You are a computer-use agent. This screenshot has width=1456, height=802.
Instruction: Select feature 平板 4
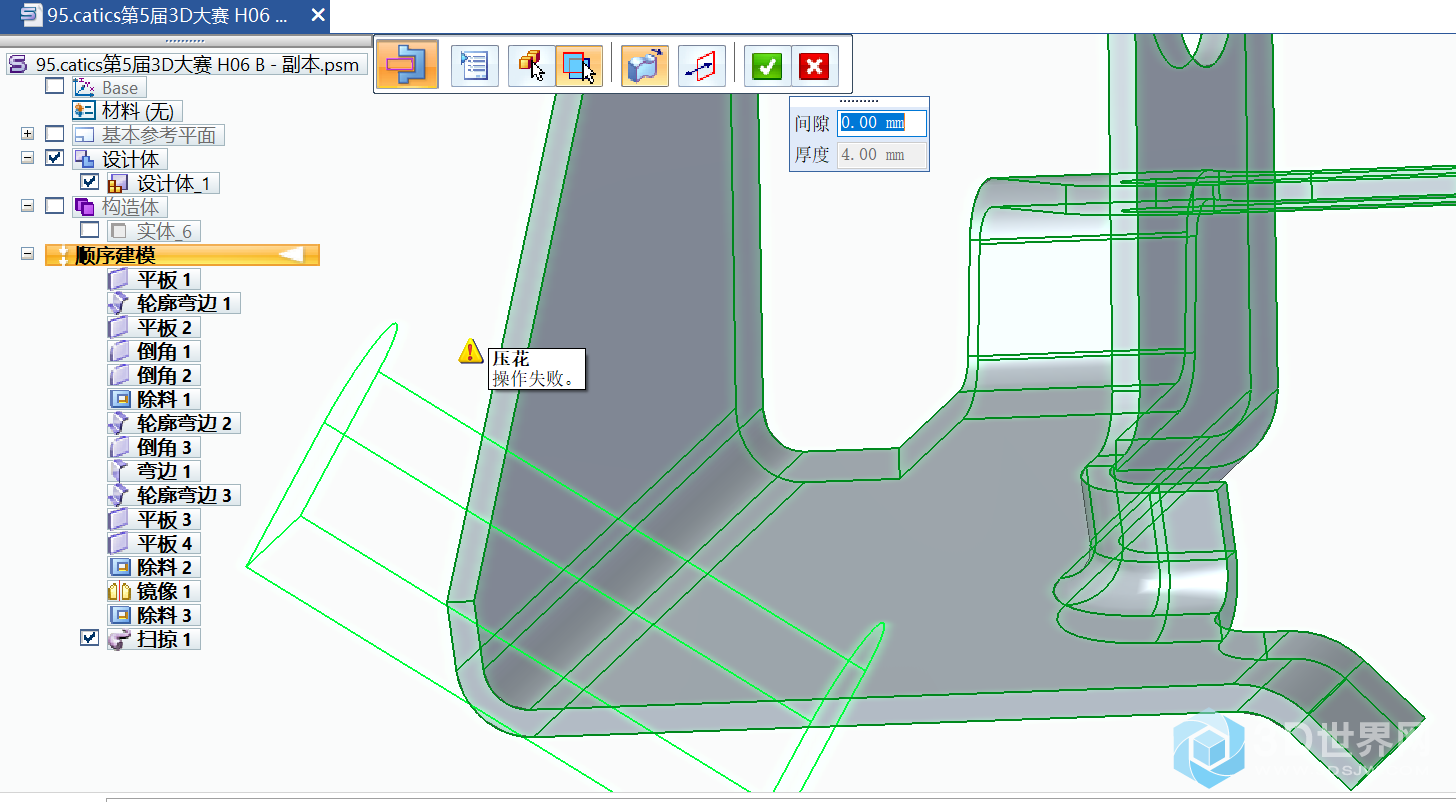154,543
